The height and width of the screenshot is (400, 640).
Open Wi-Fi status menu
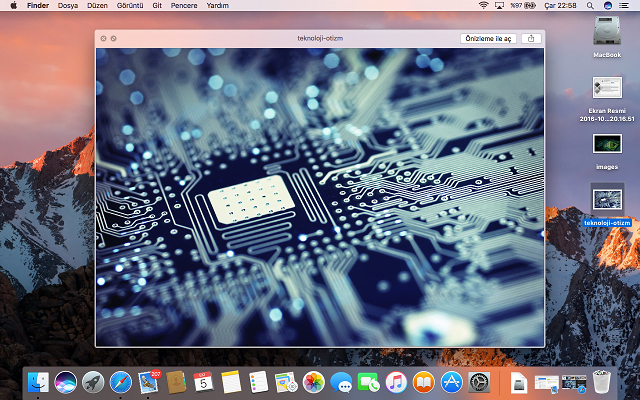point(484,5)
